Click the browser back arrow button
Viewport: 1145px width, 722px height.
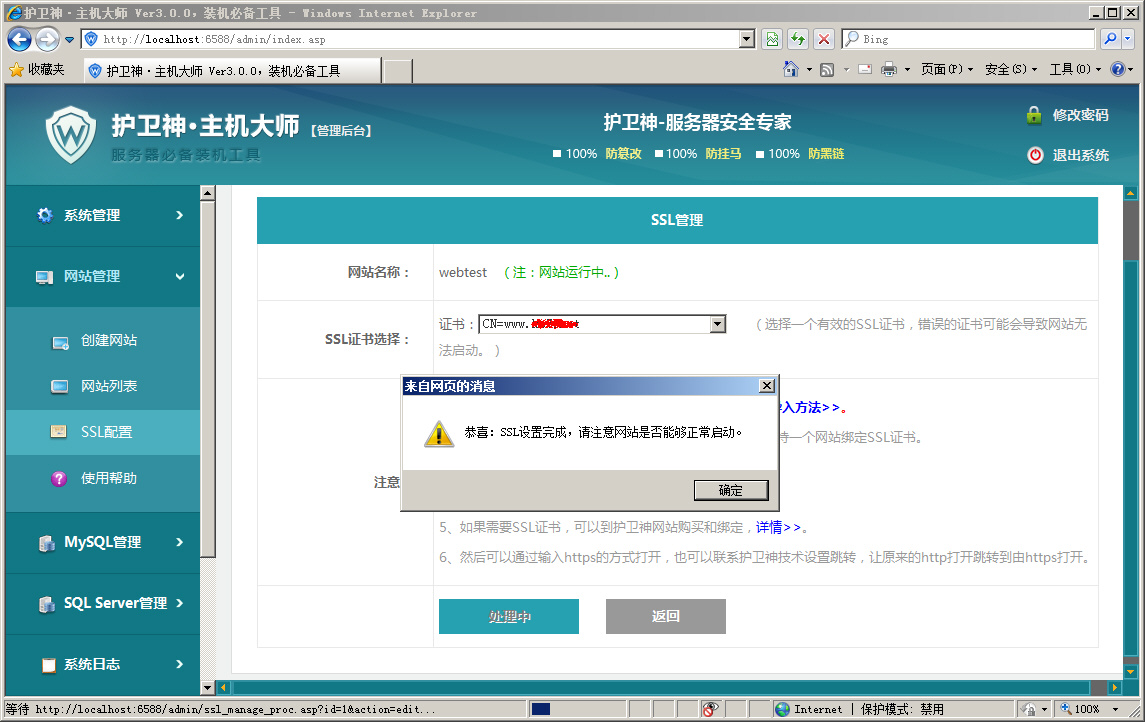[19, 39]
